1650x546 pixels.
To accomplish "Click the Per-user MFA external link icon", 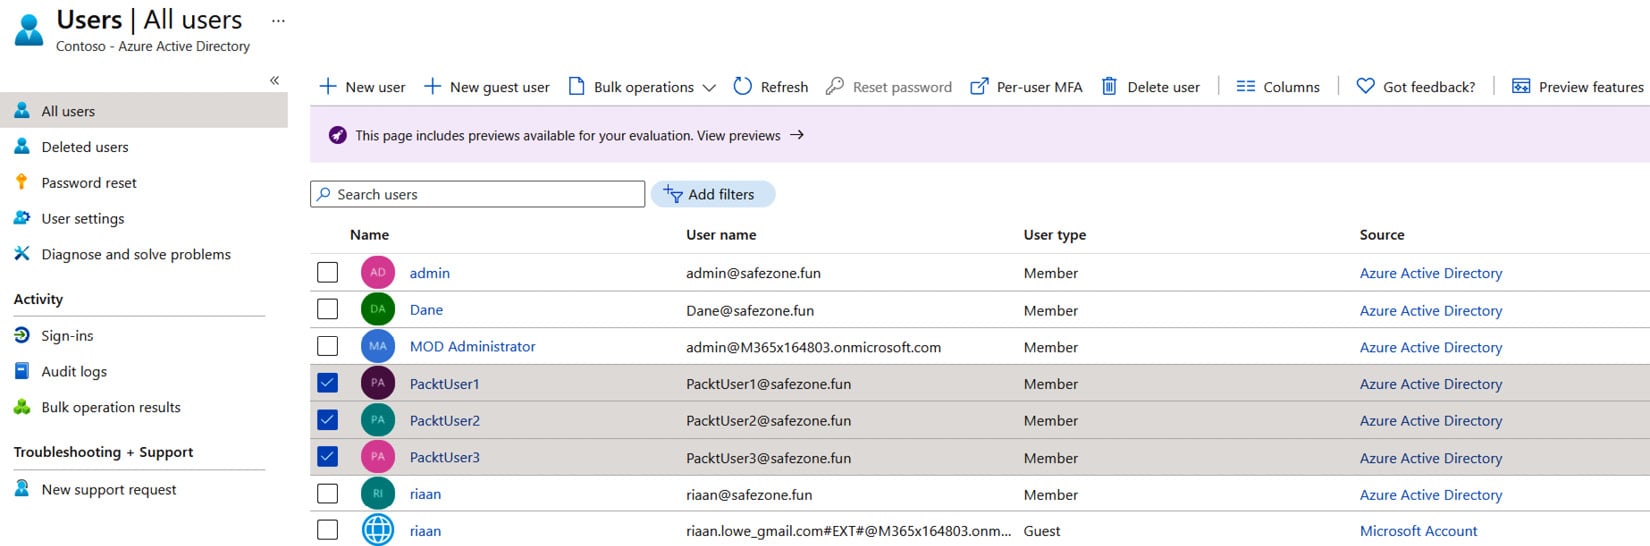I will click(x=979, y=87).
